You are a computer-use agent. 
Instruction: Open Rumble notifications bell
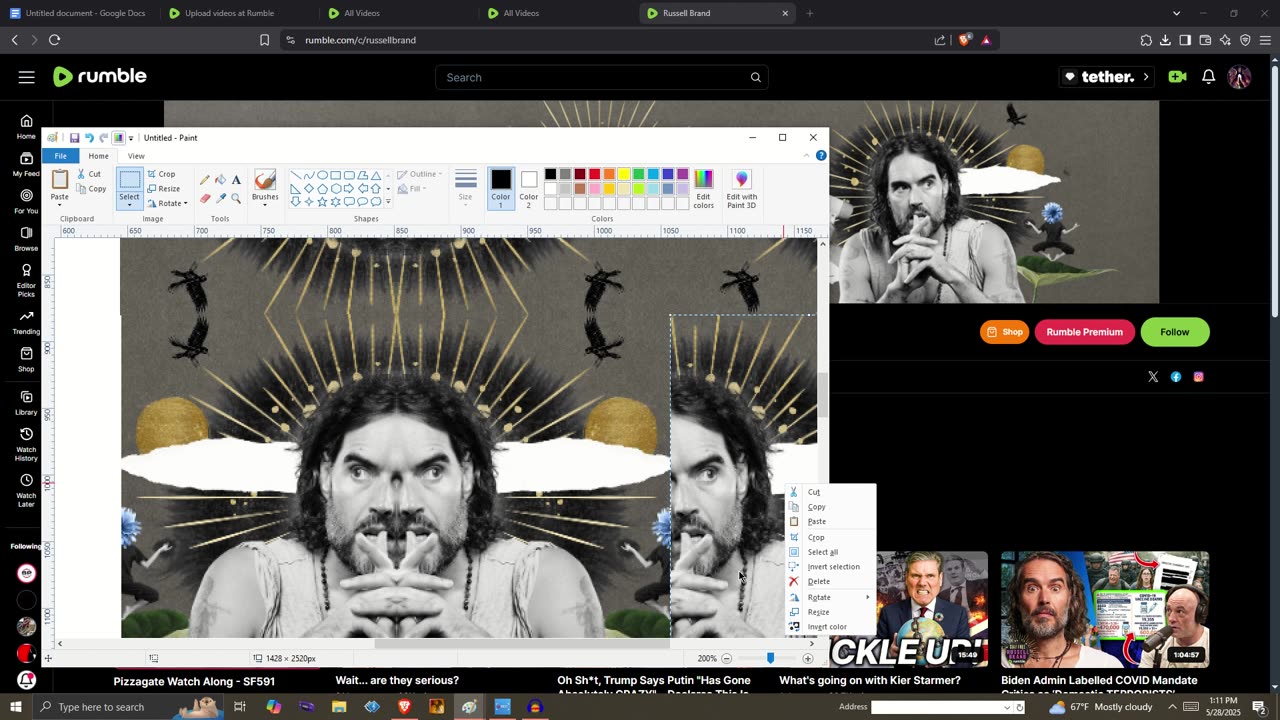(x=1208, y=77)
